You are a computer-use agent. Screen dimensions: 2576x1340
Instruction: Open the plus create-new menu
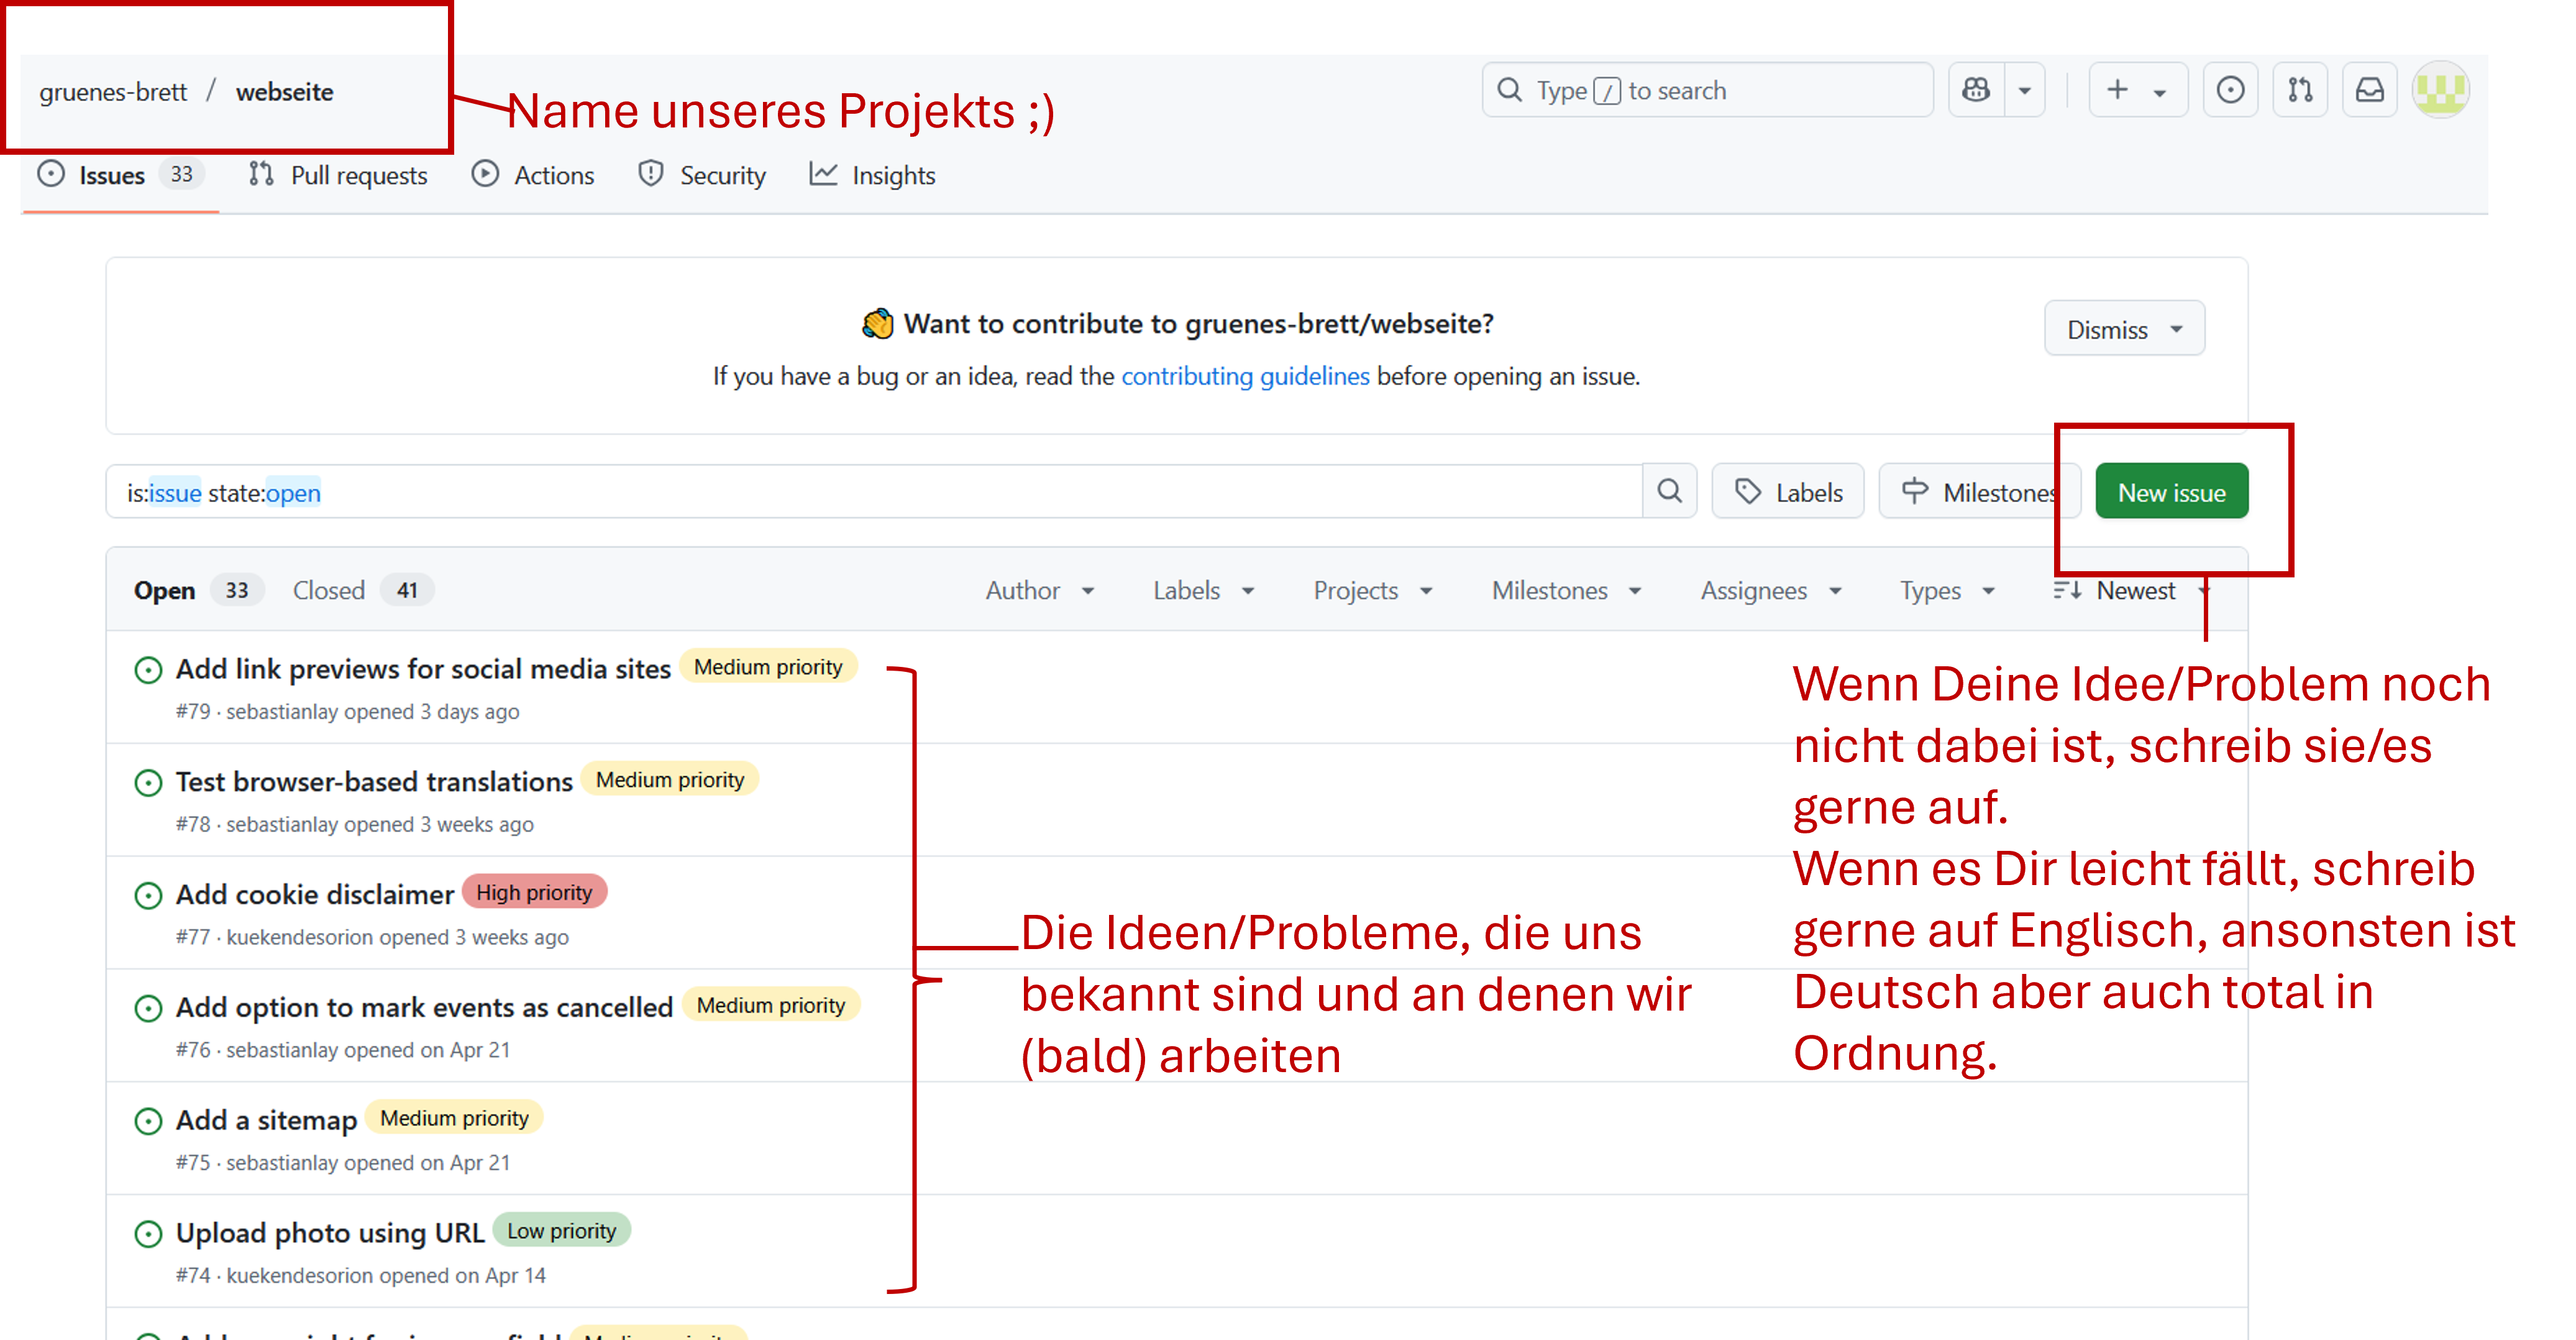(x=2137, y=90)
